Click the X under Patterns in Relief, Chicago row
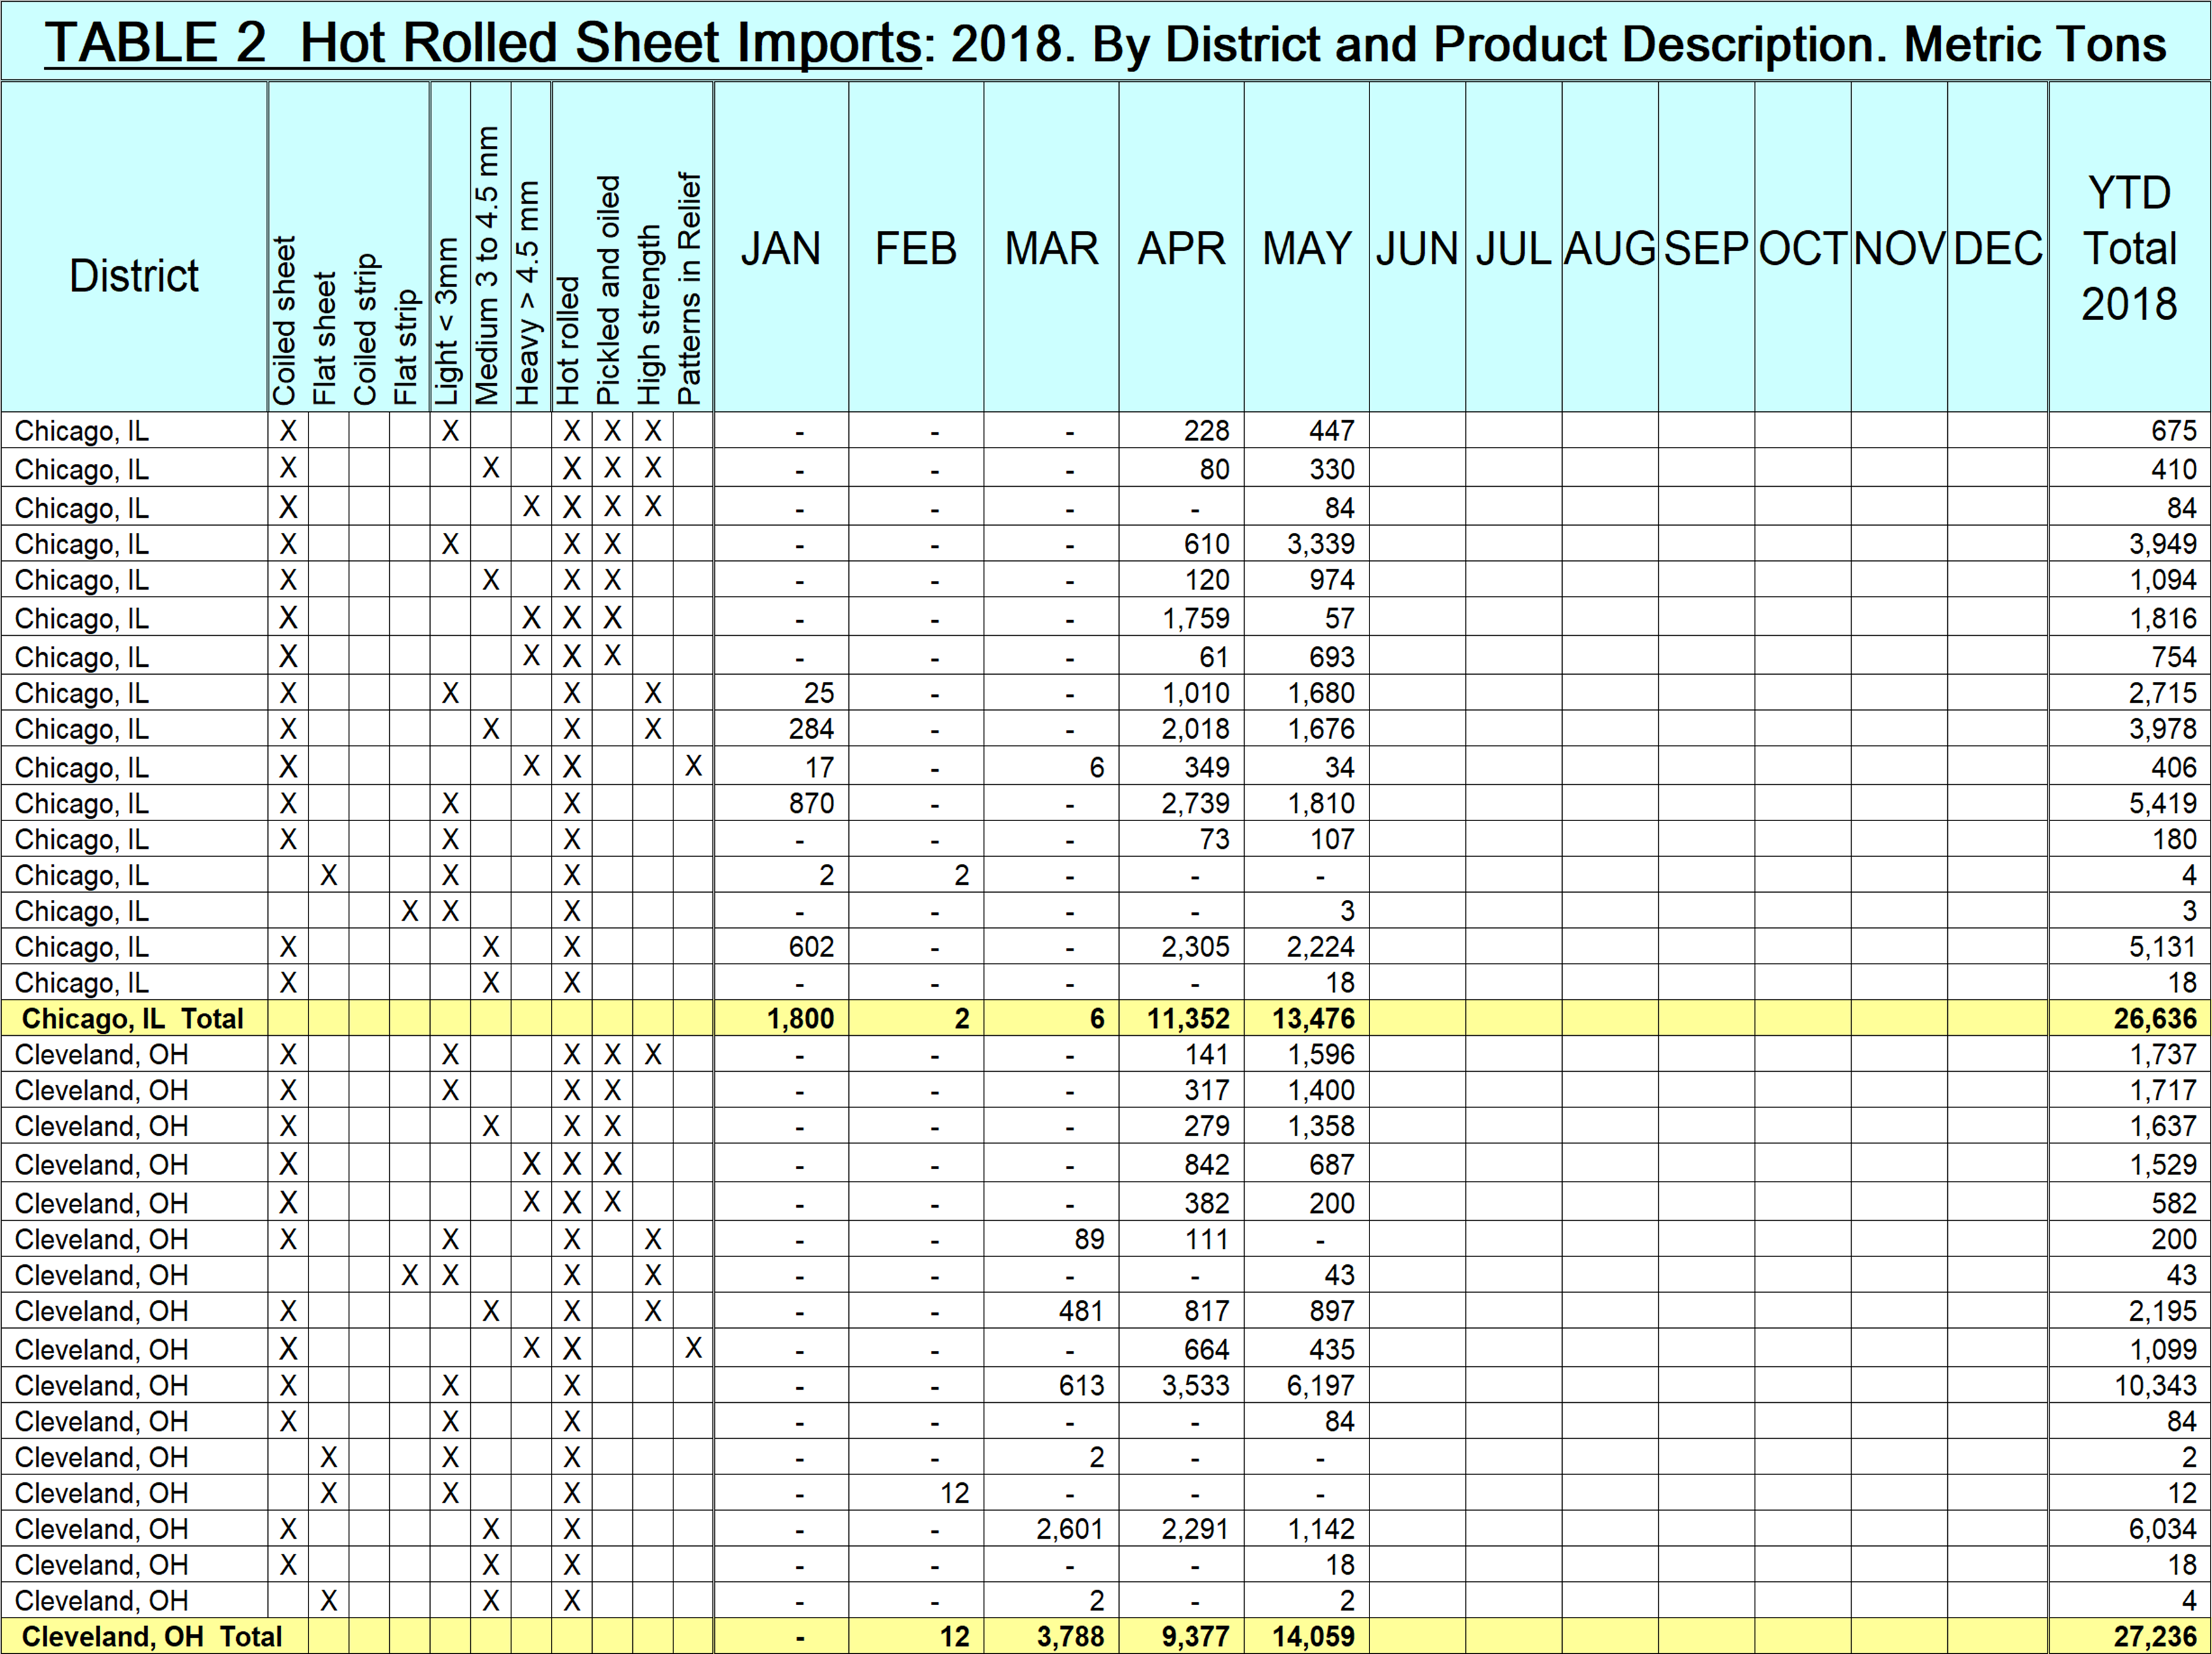The width and height of the screenshot is (2212, 1654). point(693,767)
